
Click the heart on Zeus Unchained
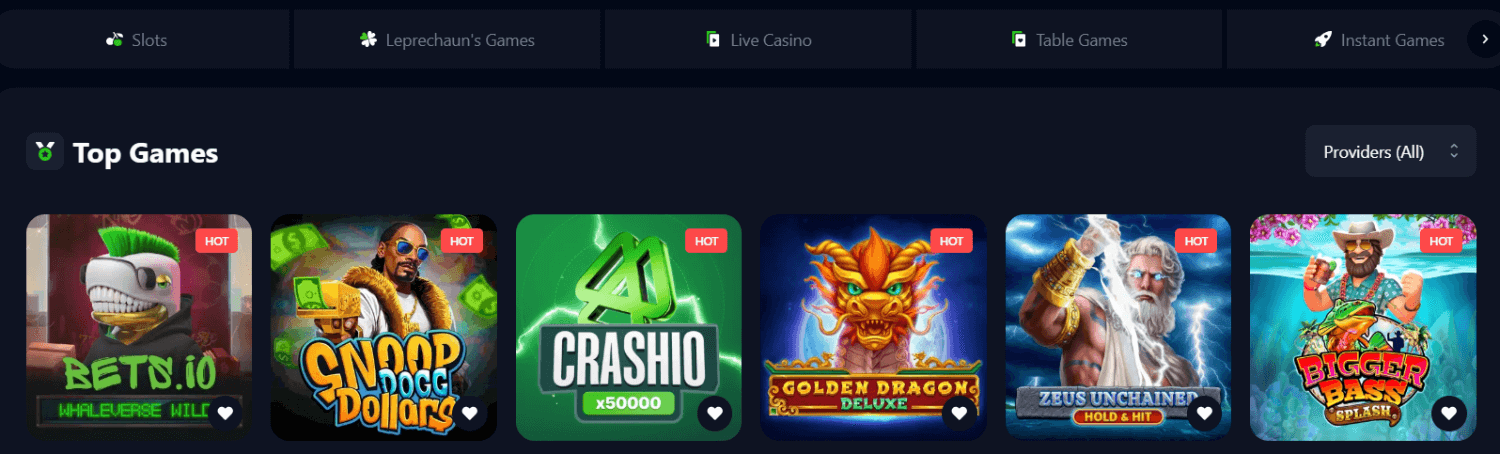[1205, 413]
